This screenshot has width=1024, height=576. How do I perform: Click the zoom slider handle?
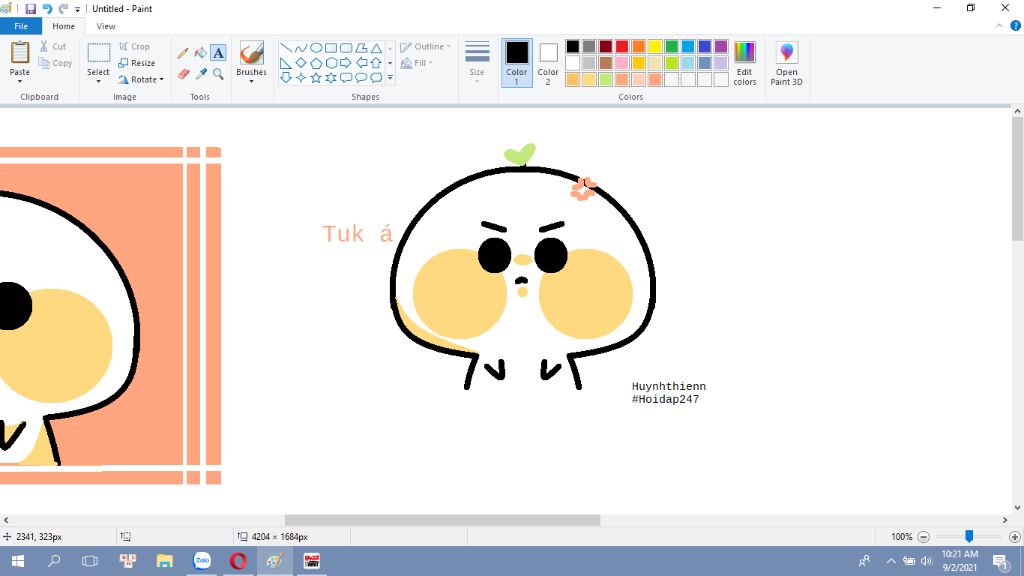969,536
